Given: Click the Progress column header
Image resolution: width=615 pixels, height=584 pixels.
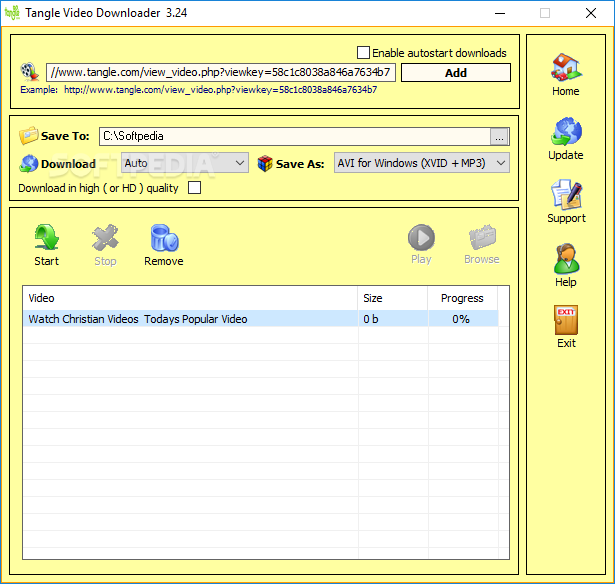Looking at the screenshot, I should tap(462, 298).
